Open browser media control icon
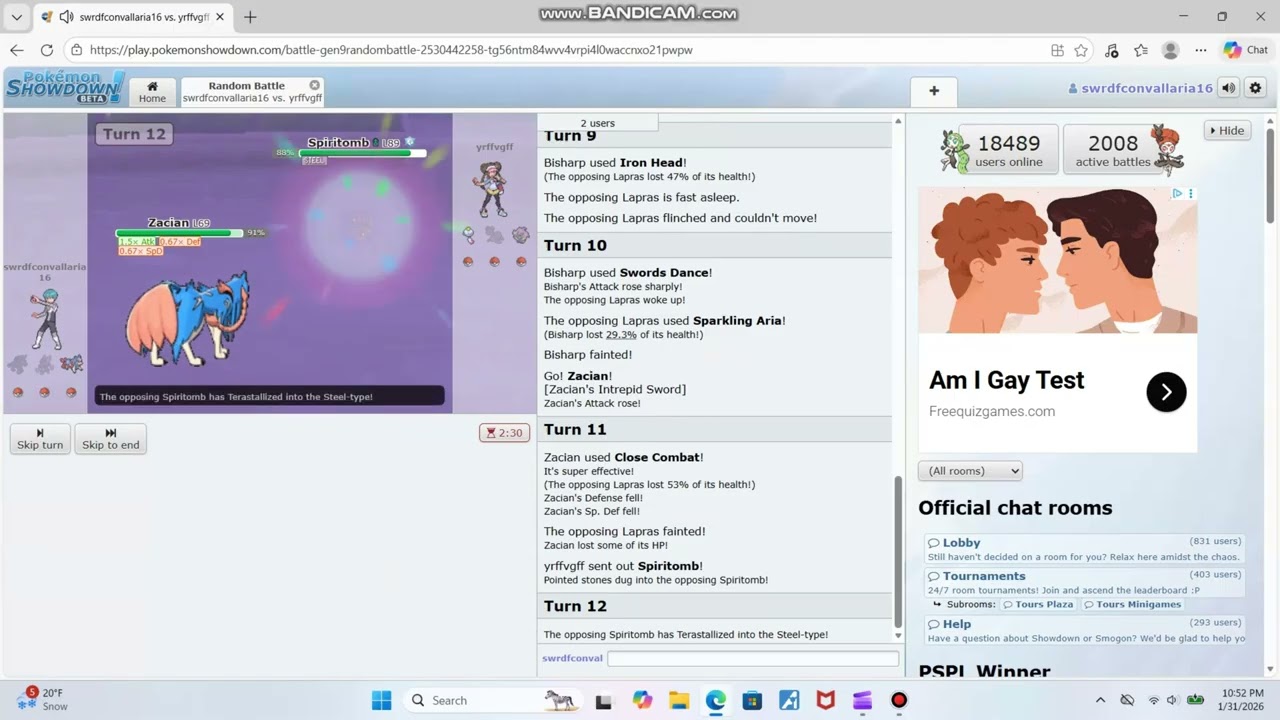Screen dimensions: 1280x720 [x=1111, y=50]
